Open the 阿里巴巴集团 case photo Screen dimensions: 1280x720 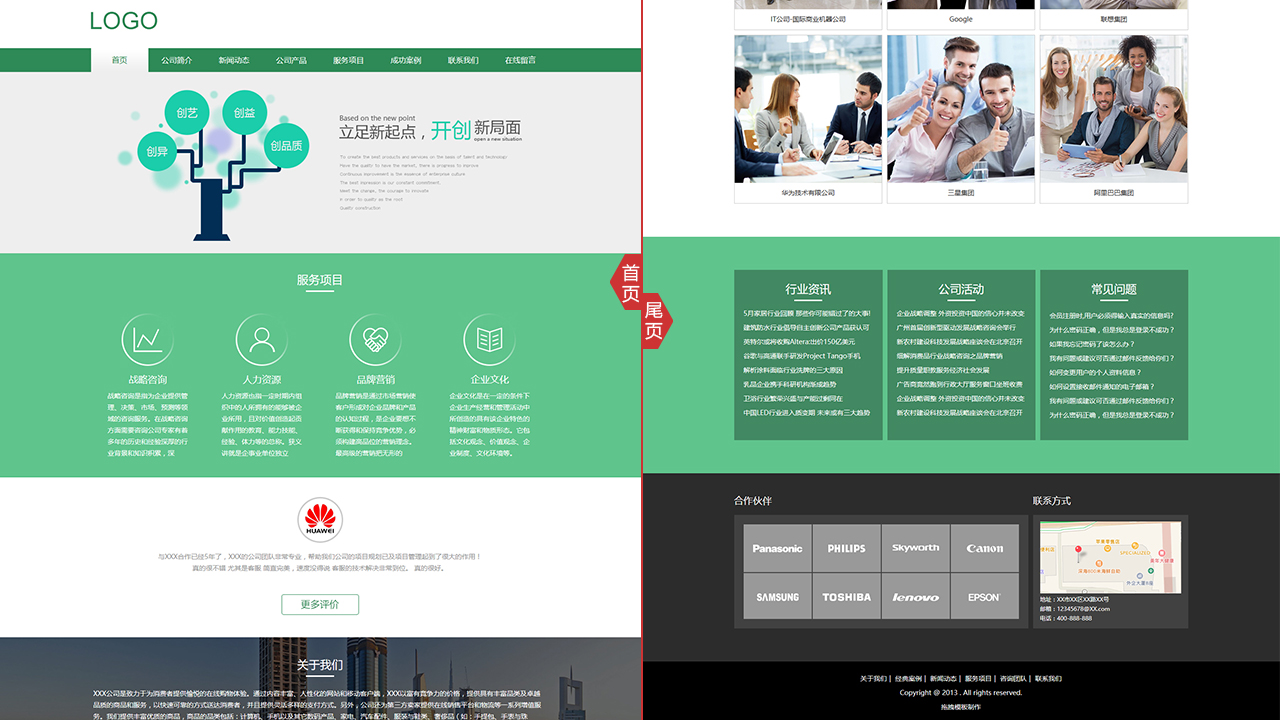click(1114, 109)
